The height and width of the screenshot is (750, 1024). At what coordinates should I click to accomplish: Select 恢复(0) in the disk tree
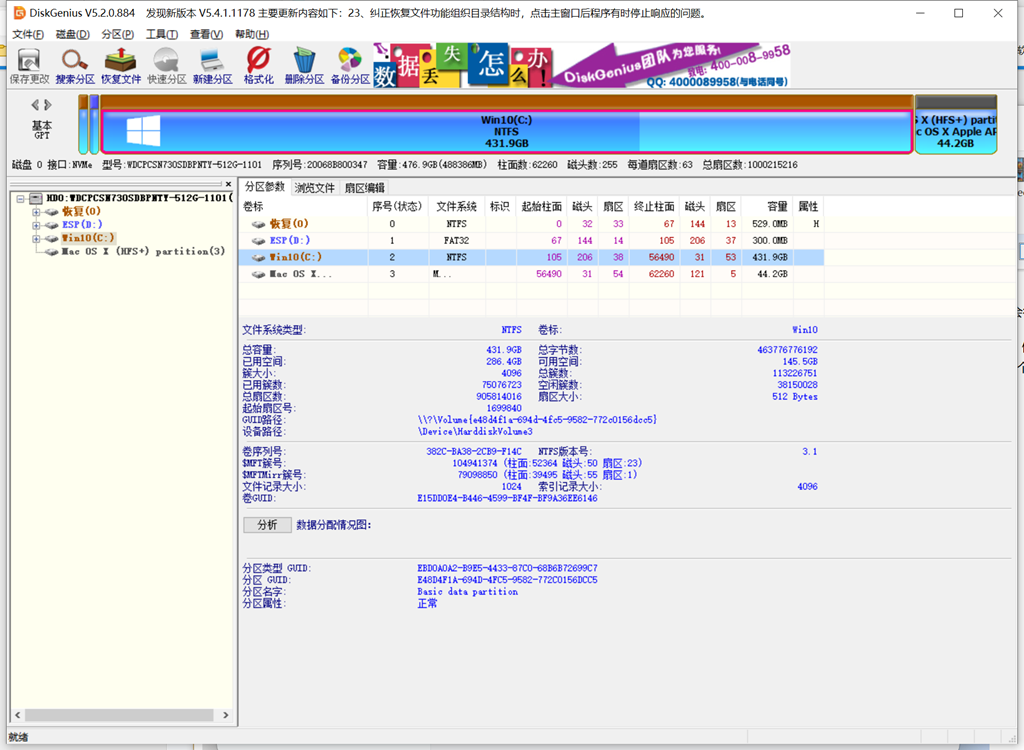[81, 212]
